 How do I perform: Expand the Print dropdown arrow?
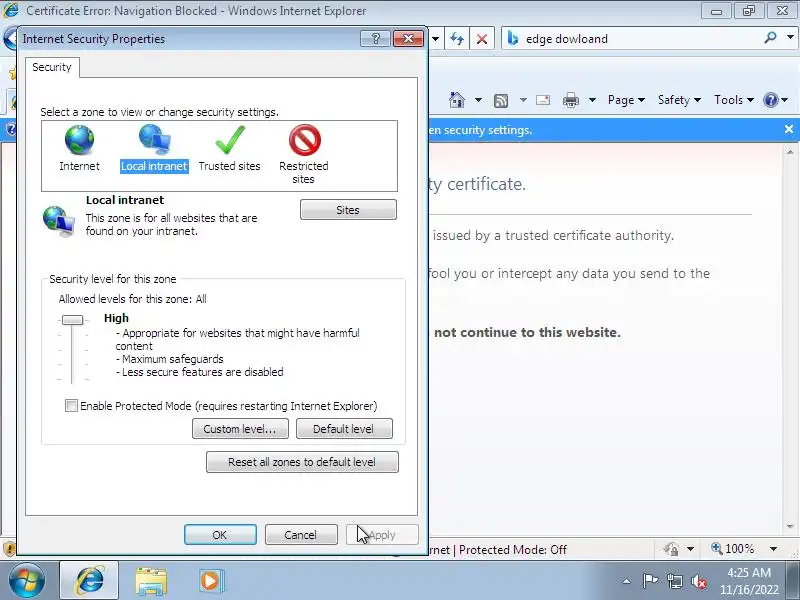[x=592, y=100]
